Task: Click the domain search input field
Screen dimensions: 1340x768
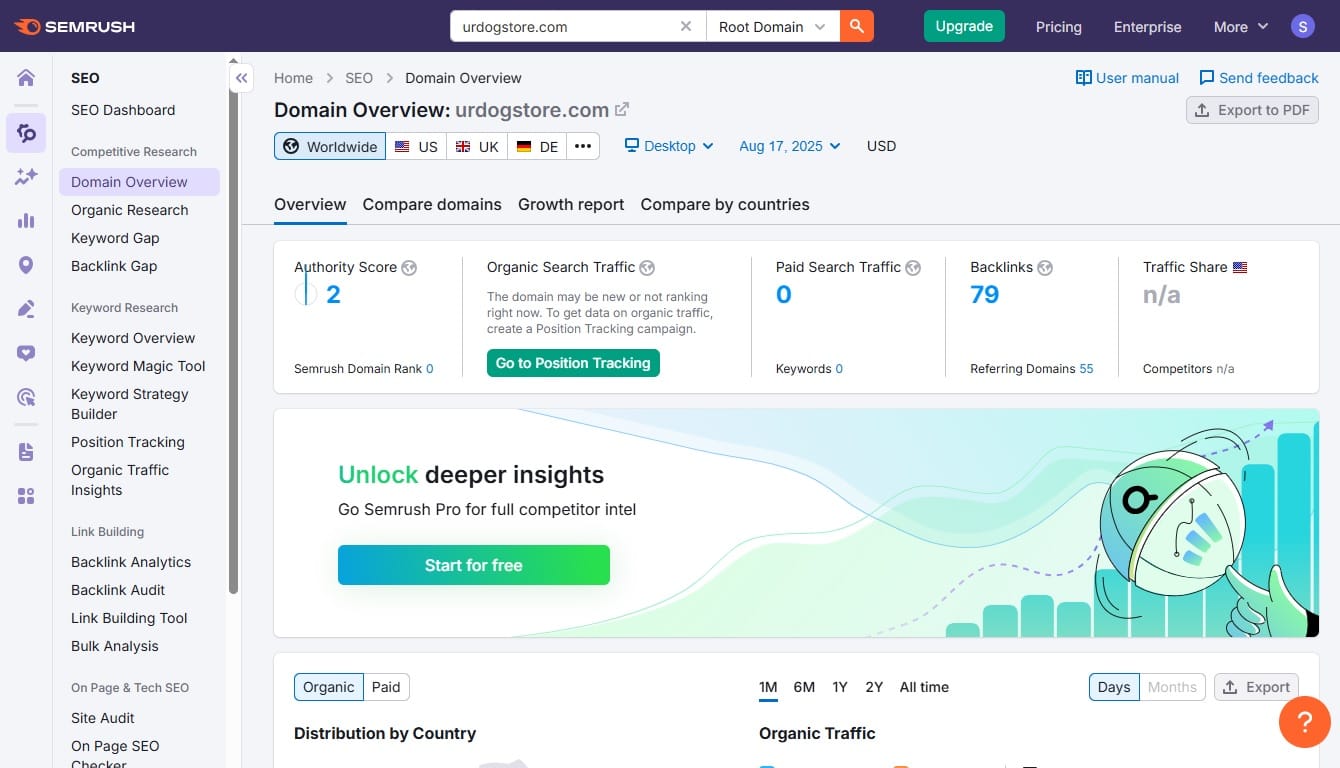Action: coord(565,27)
